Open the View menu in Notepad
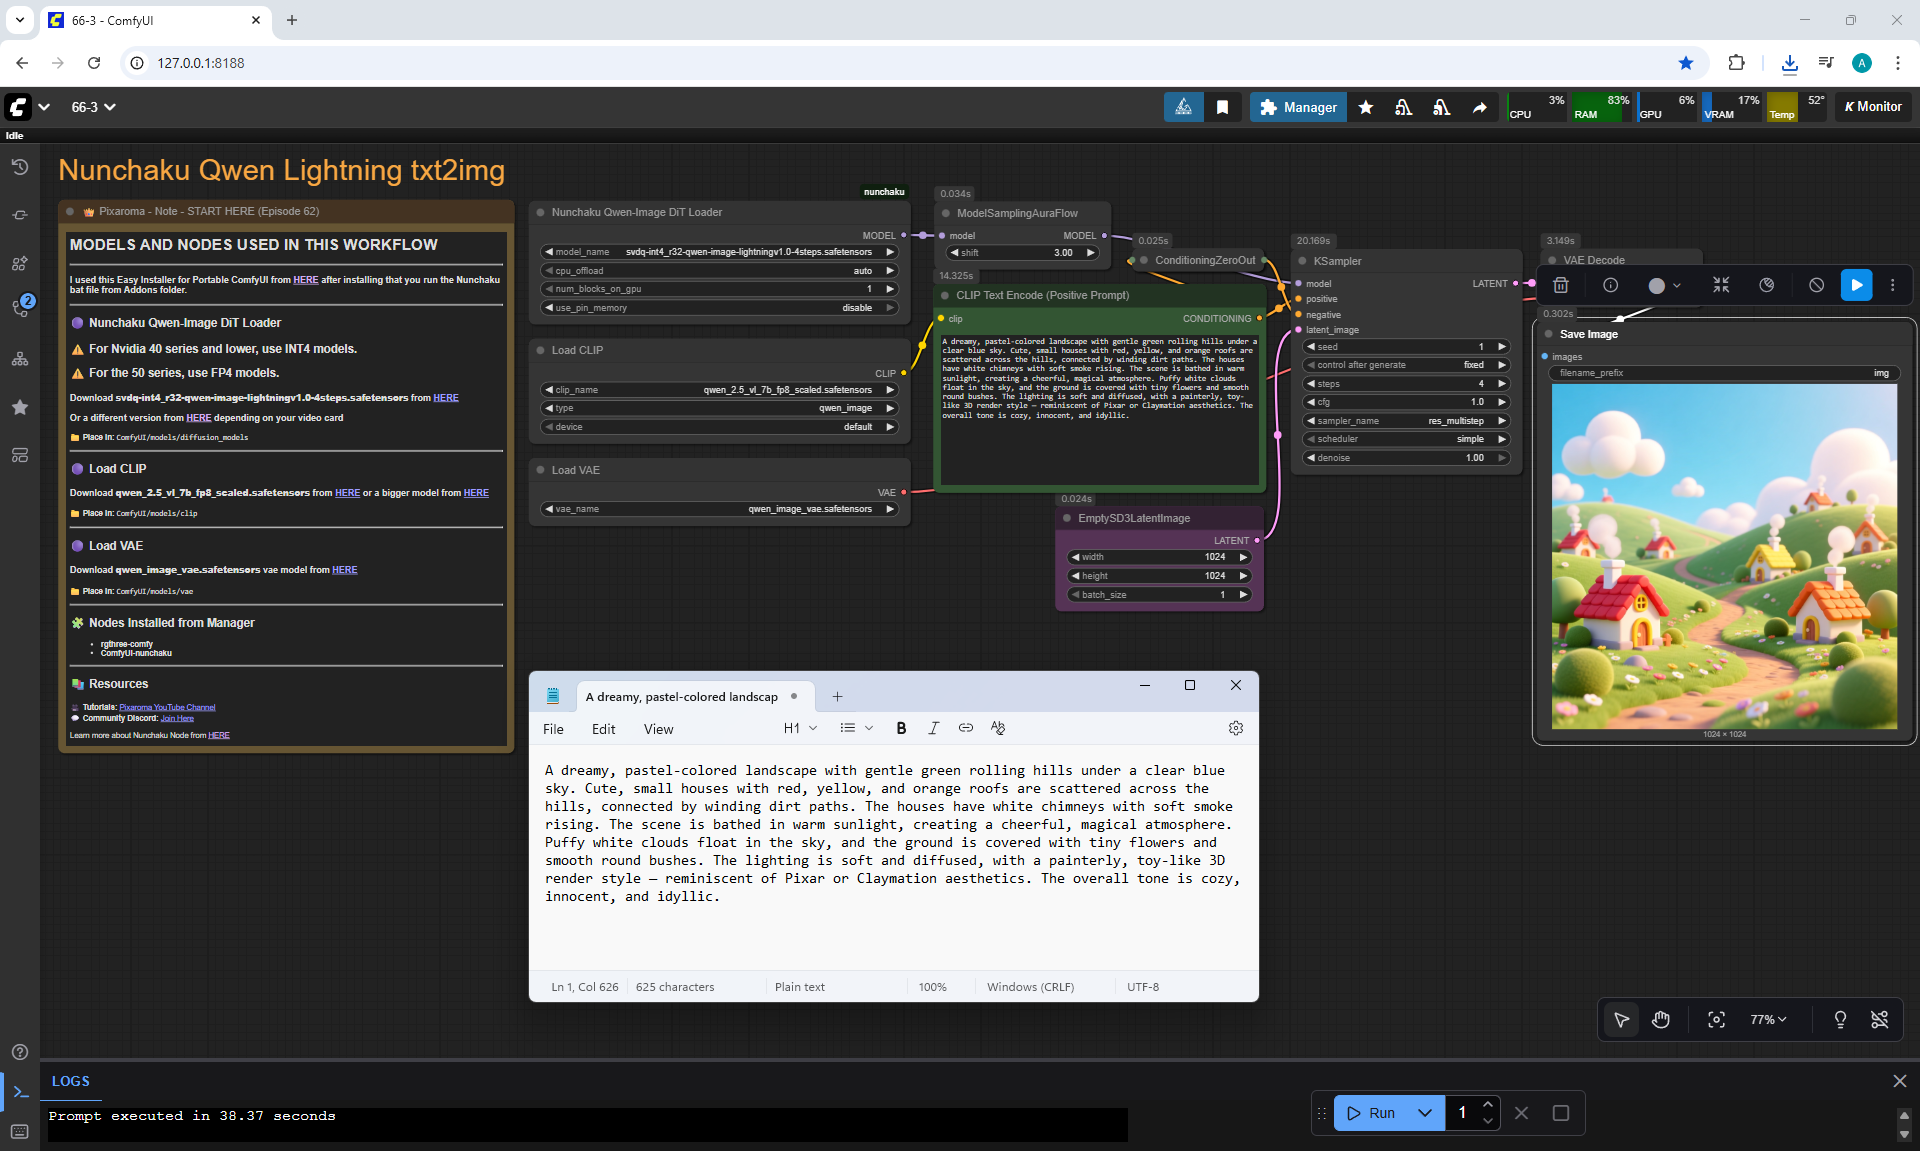Viewport: 1920px width, 1151px height. (x=658, y=729)
